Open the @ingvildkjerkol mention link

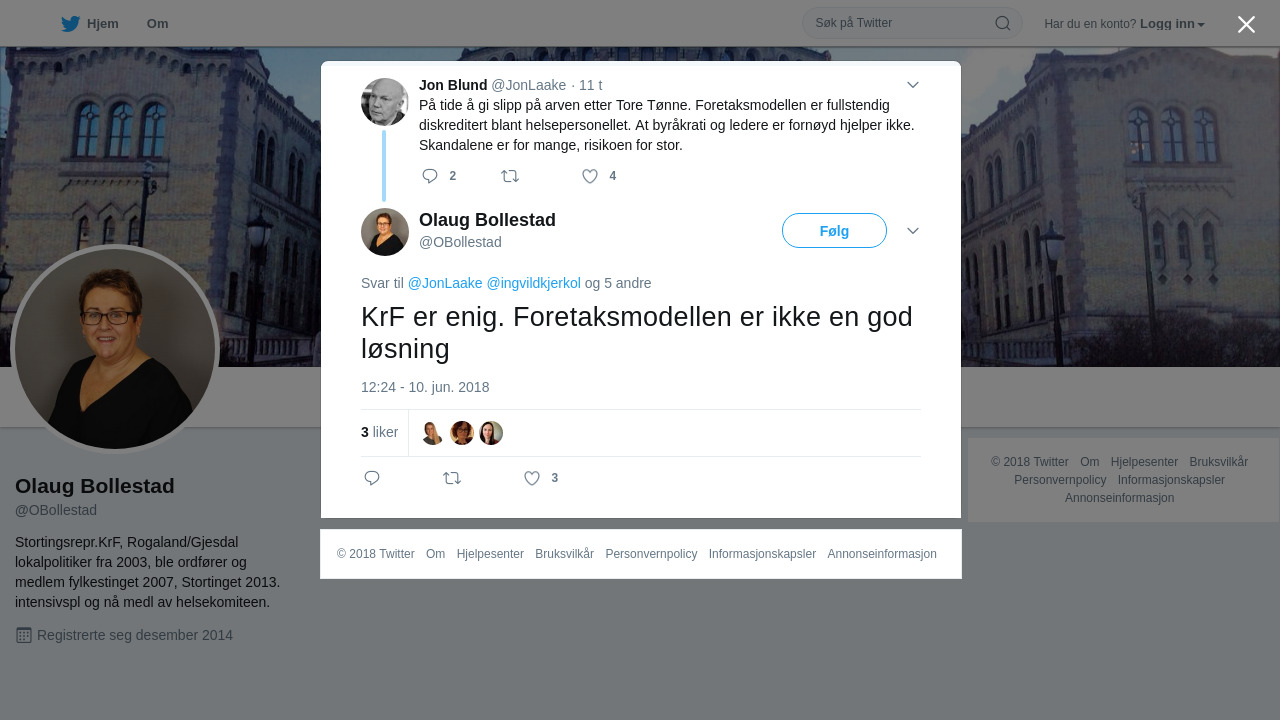[x=534, y=283]
